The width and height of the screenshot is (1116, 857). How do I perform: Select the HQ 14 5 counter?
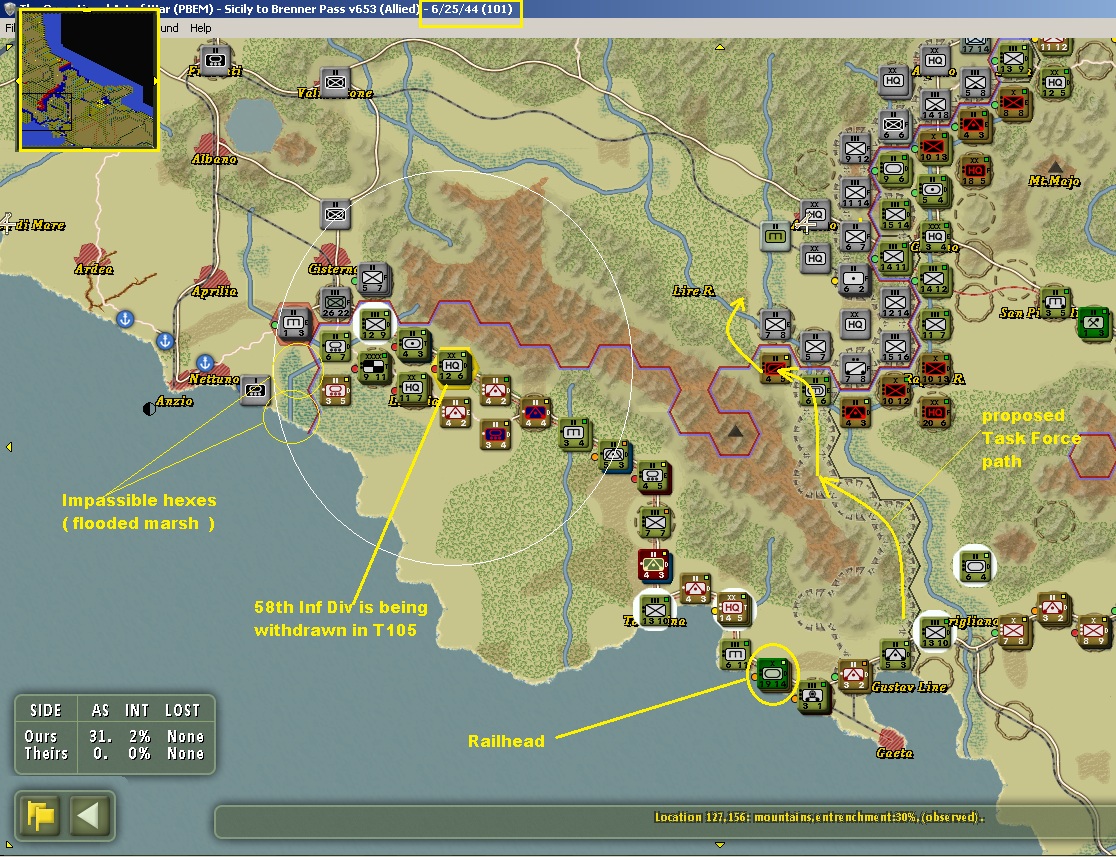point(733,609)
